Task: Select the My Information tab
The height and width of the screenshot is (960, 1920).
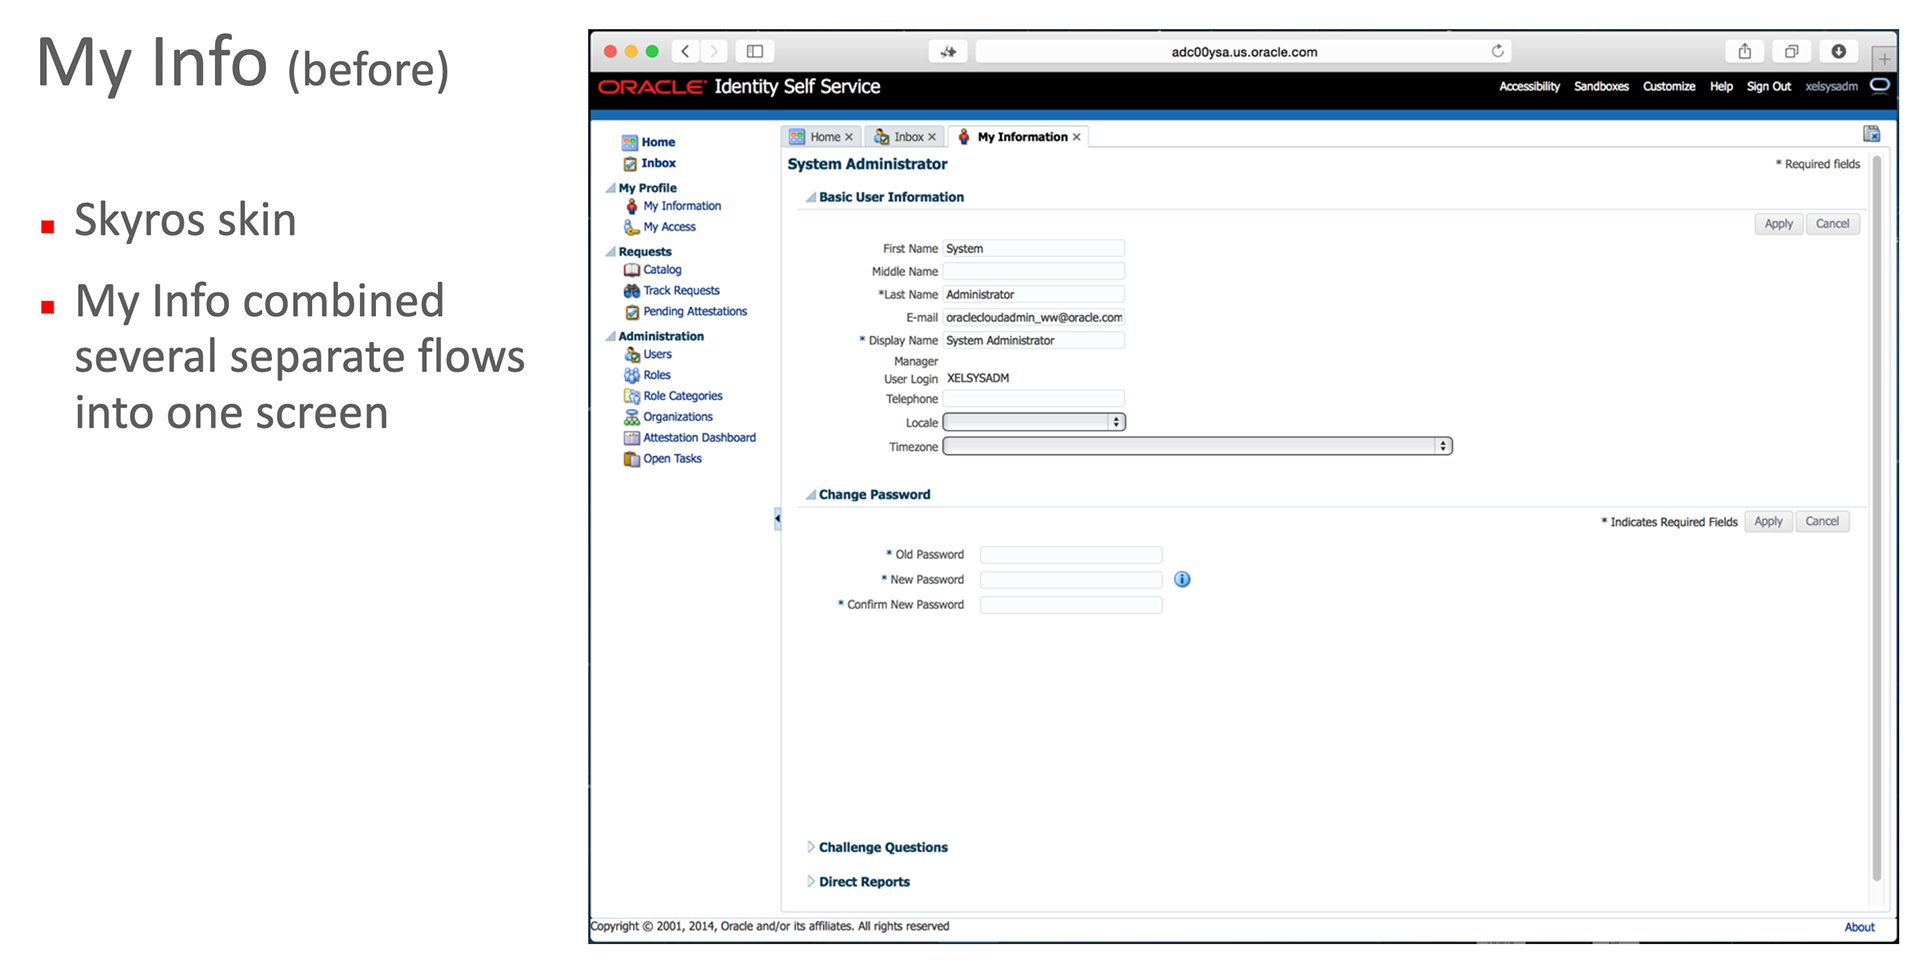Action: point(1022,137)
